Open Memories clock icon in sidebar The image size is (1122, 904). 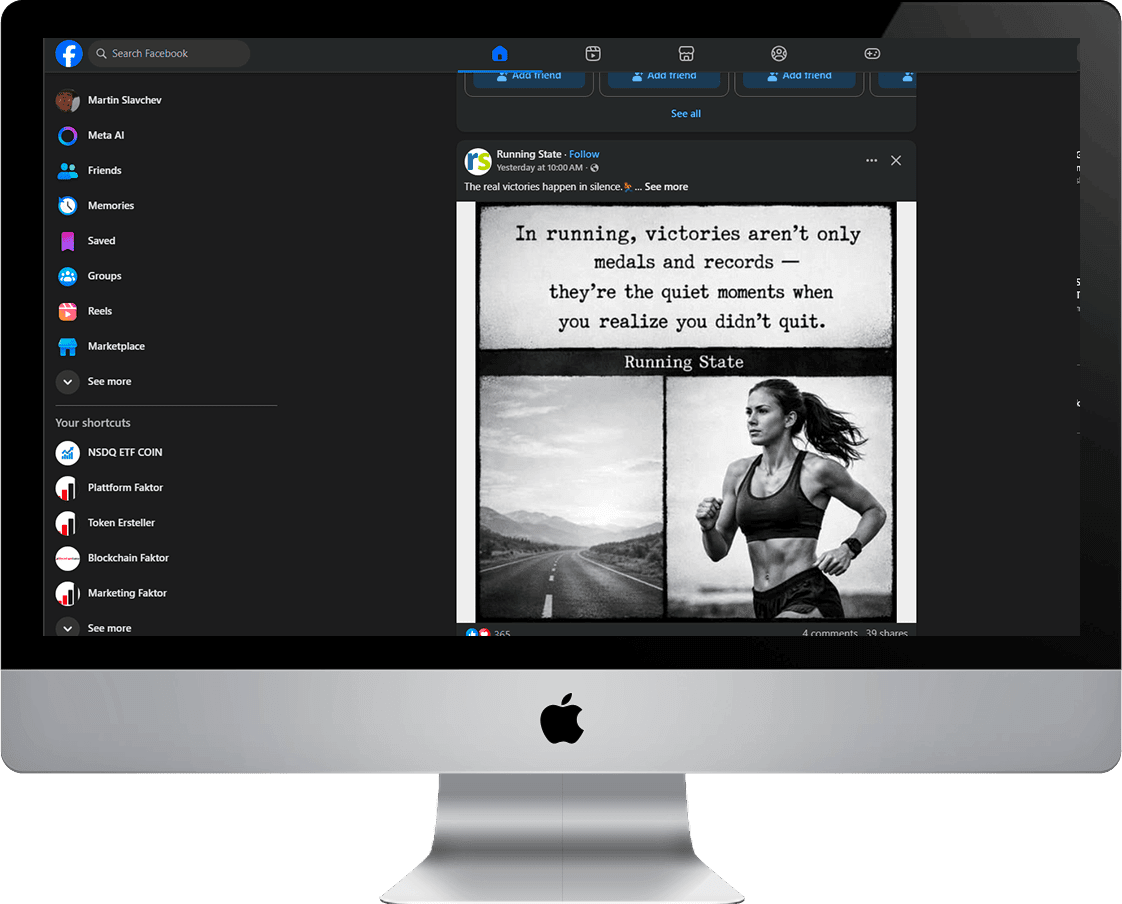pos(67,205)
